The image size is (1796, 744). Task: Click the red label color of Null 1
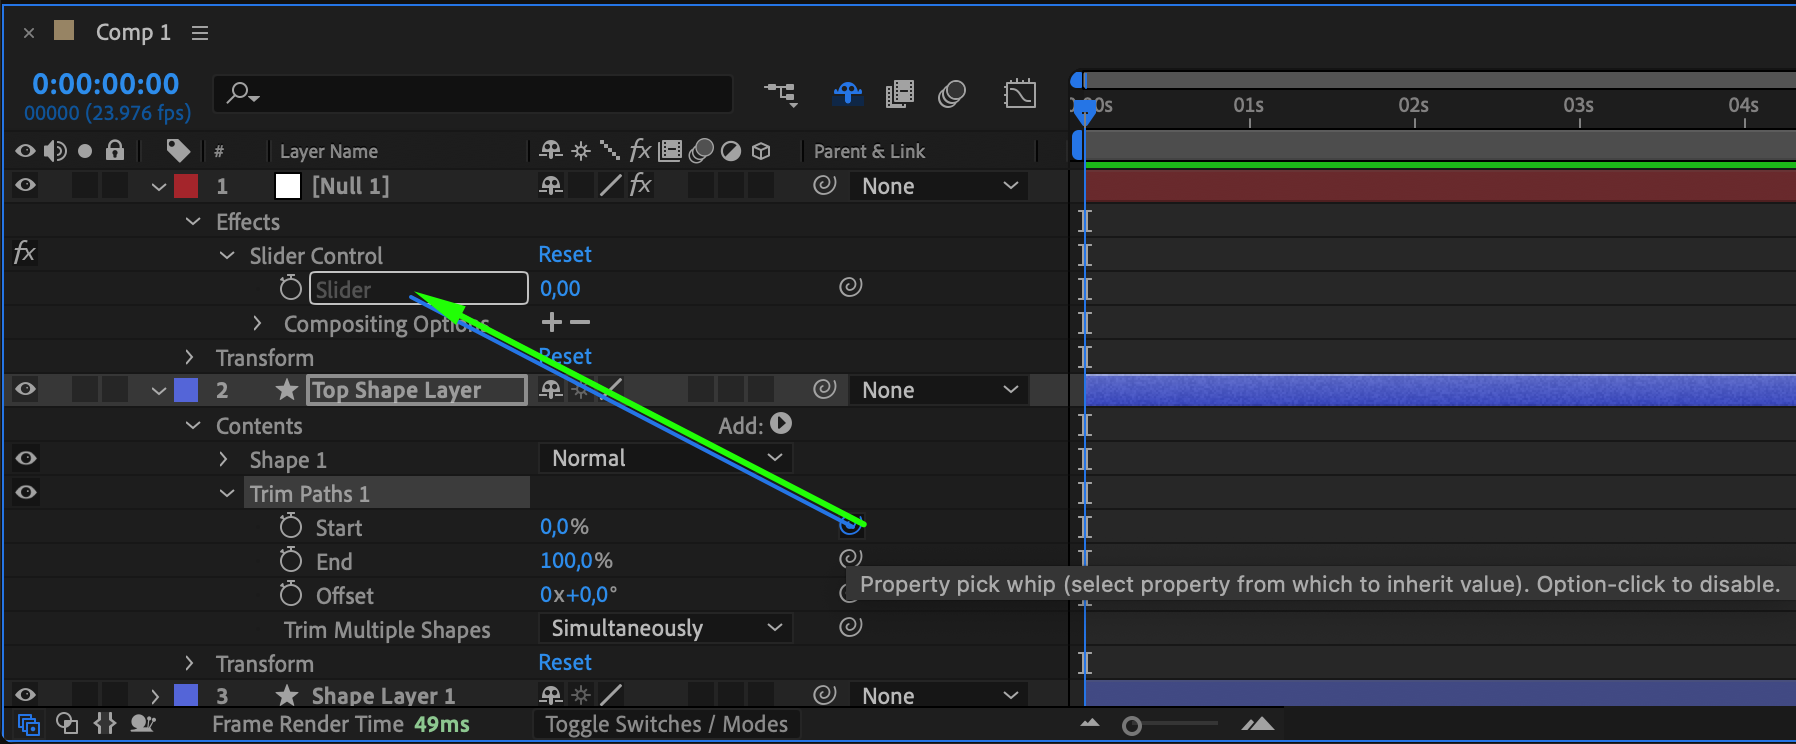186,186
